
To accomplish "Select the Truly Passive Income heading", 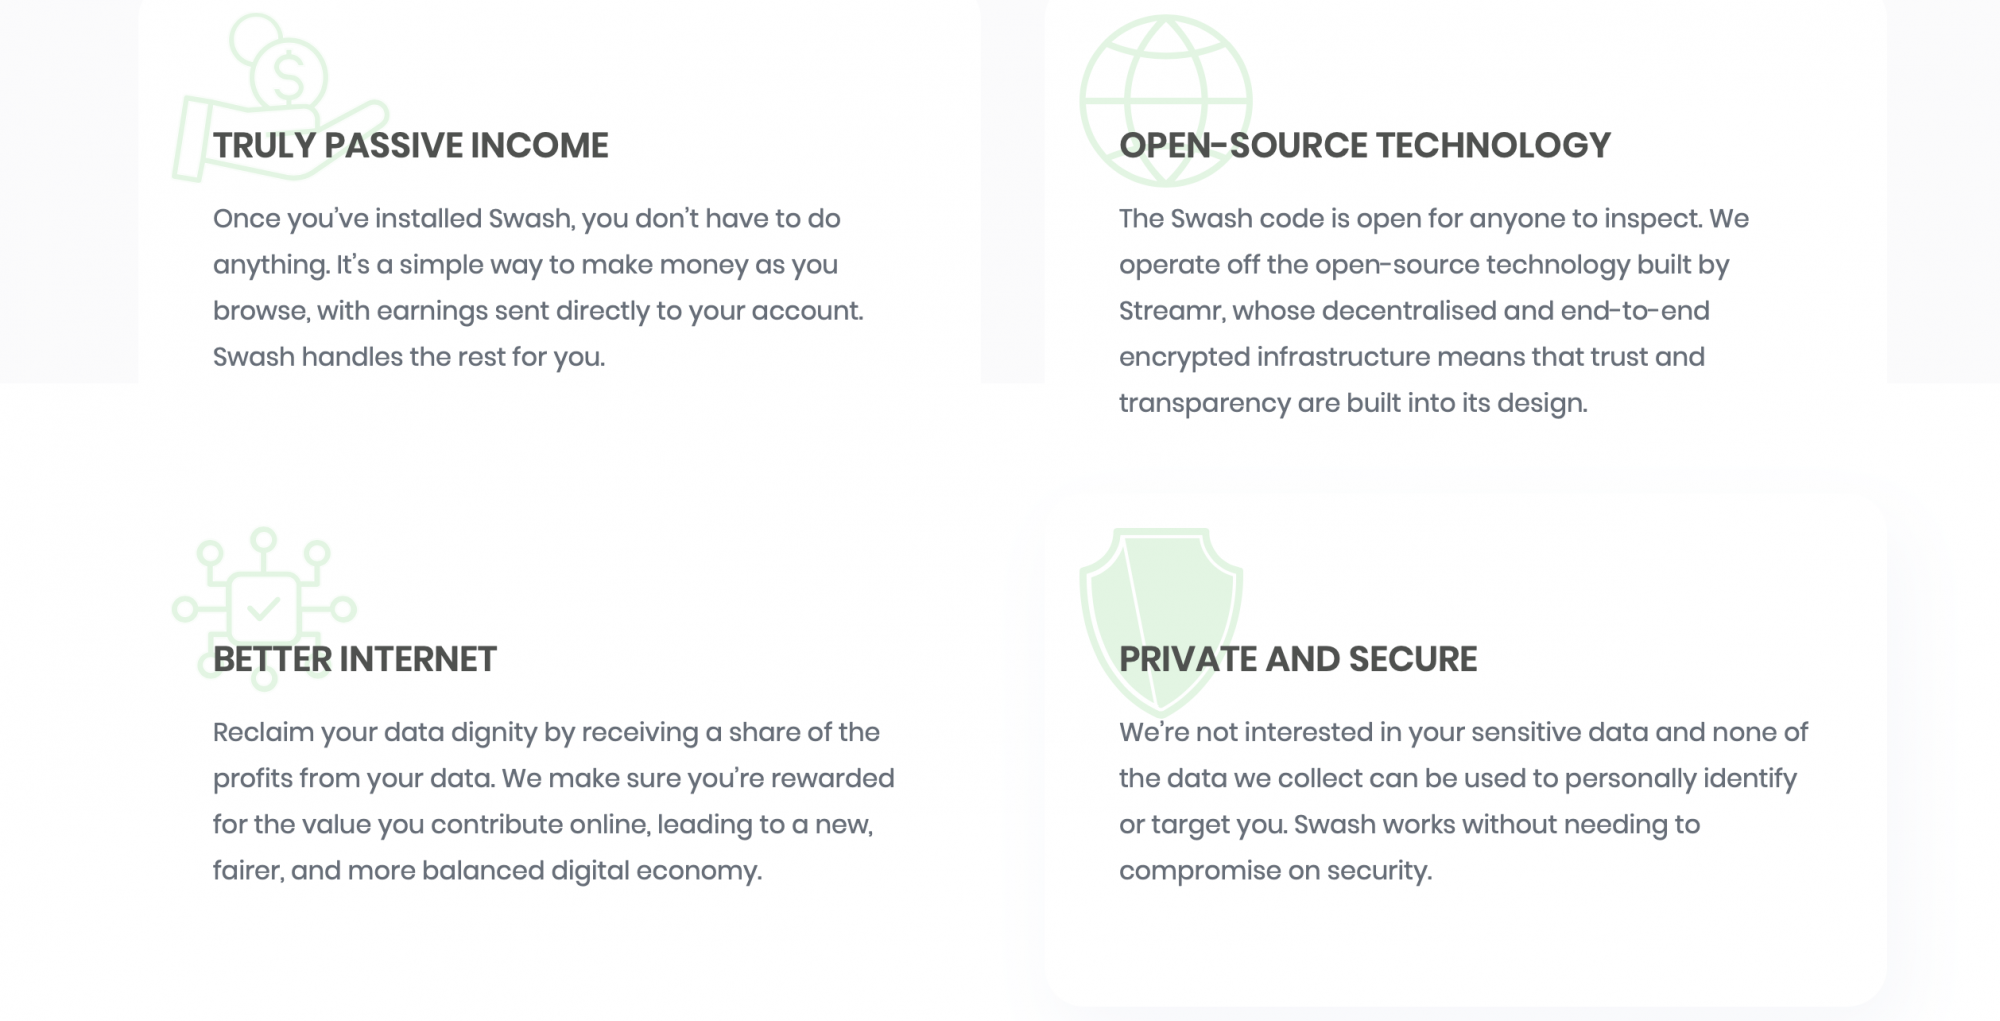I will (x=410, y=145).
